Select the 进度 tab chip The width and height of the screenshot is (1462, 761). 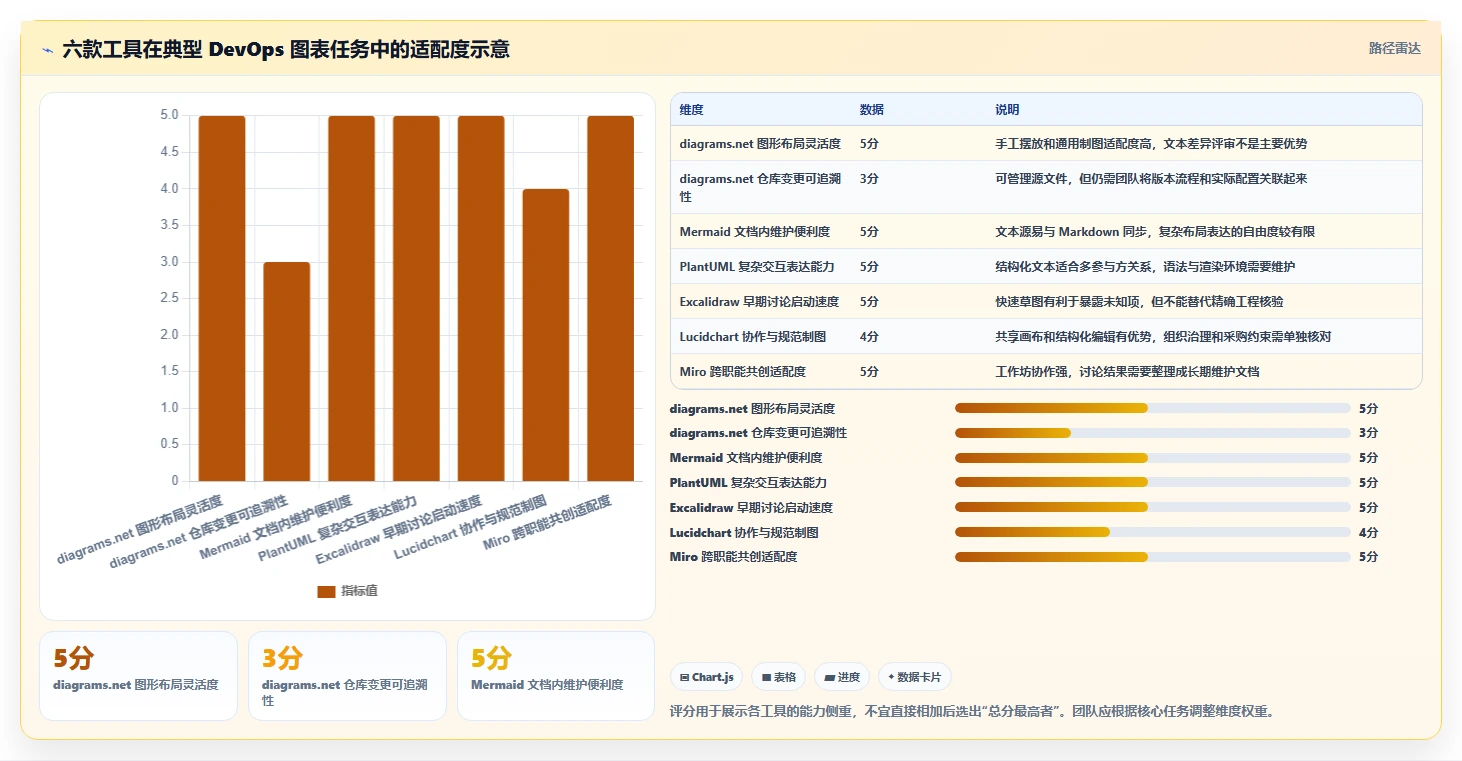(x=842, y=677)
